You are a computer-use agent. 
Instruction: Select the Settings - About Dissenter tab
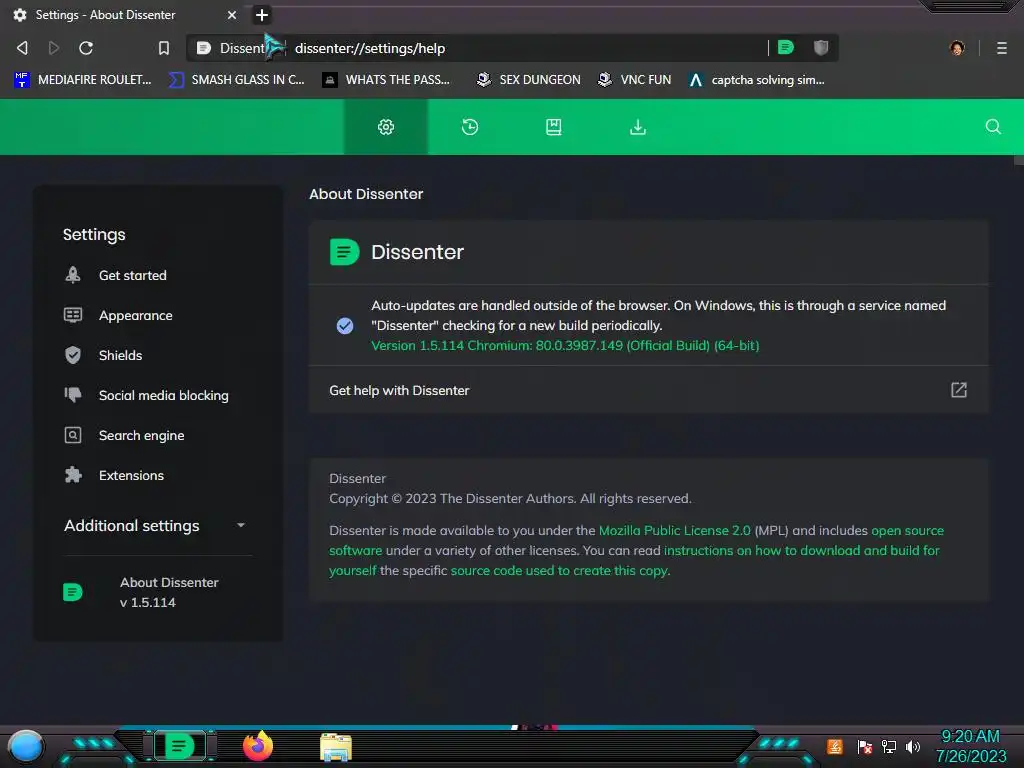124,14
